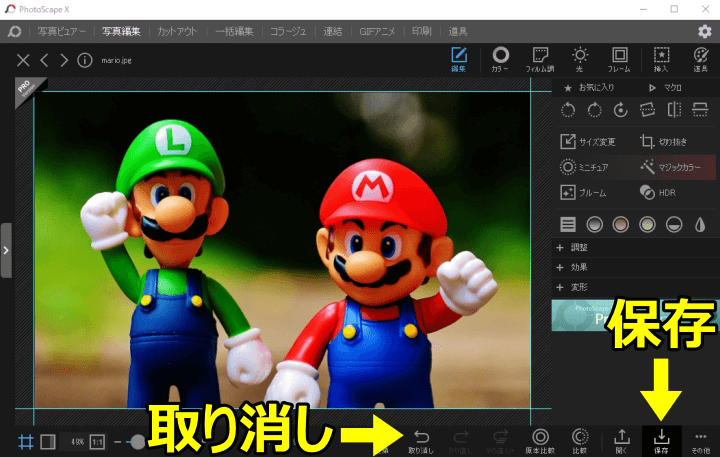Click the half-filled circle filter icon

[x=674, y=224]
